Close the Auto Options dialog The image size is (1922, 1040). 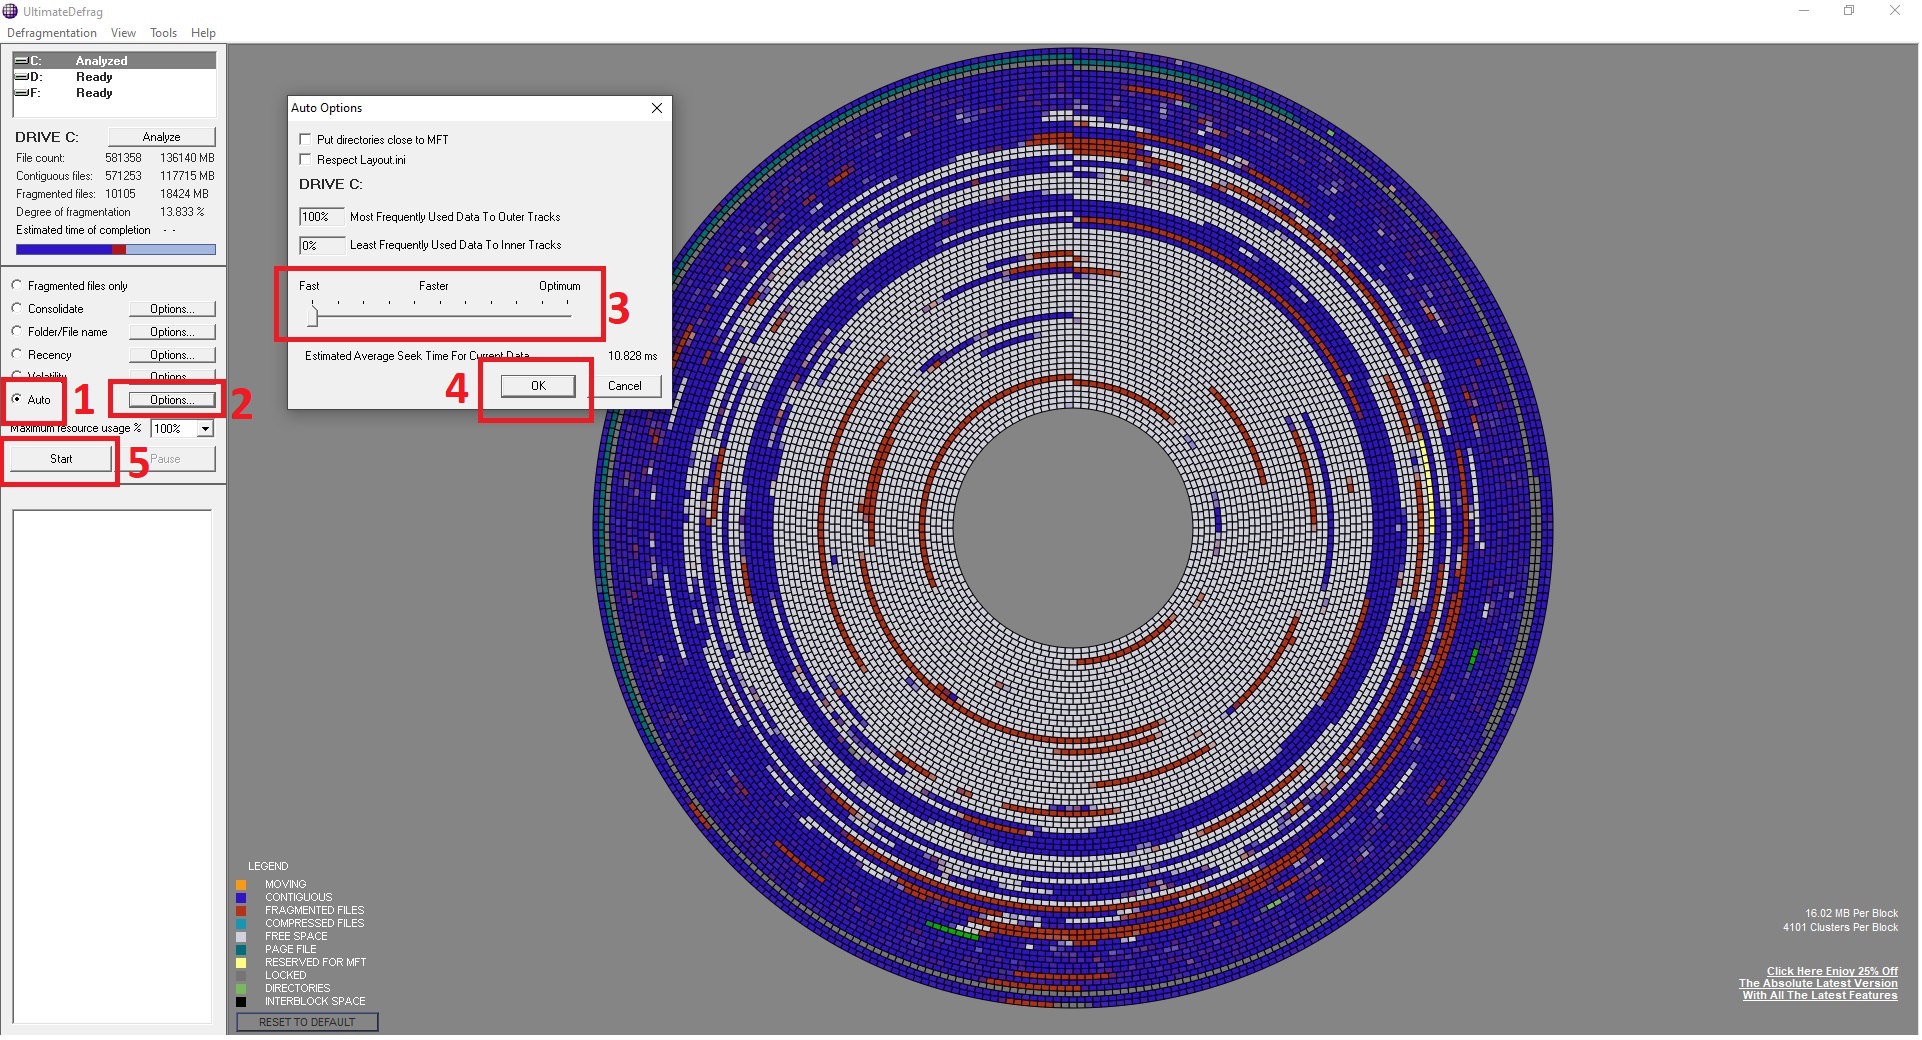(657, 108)
